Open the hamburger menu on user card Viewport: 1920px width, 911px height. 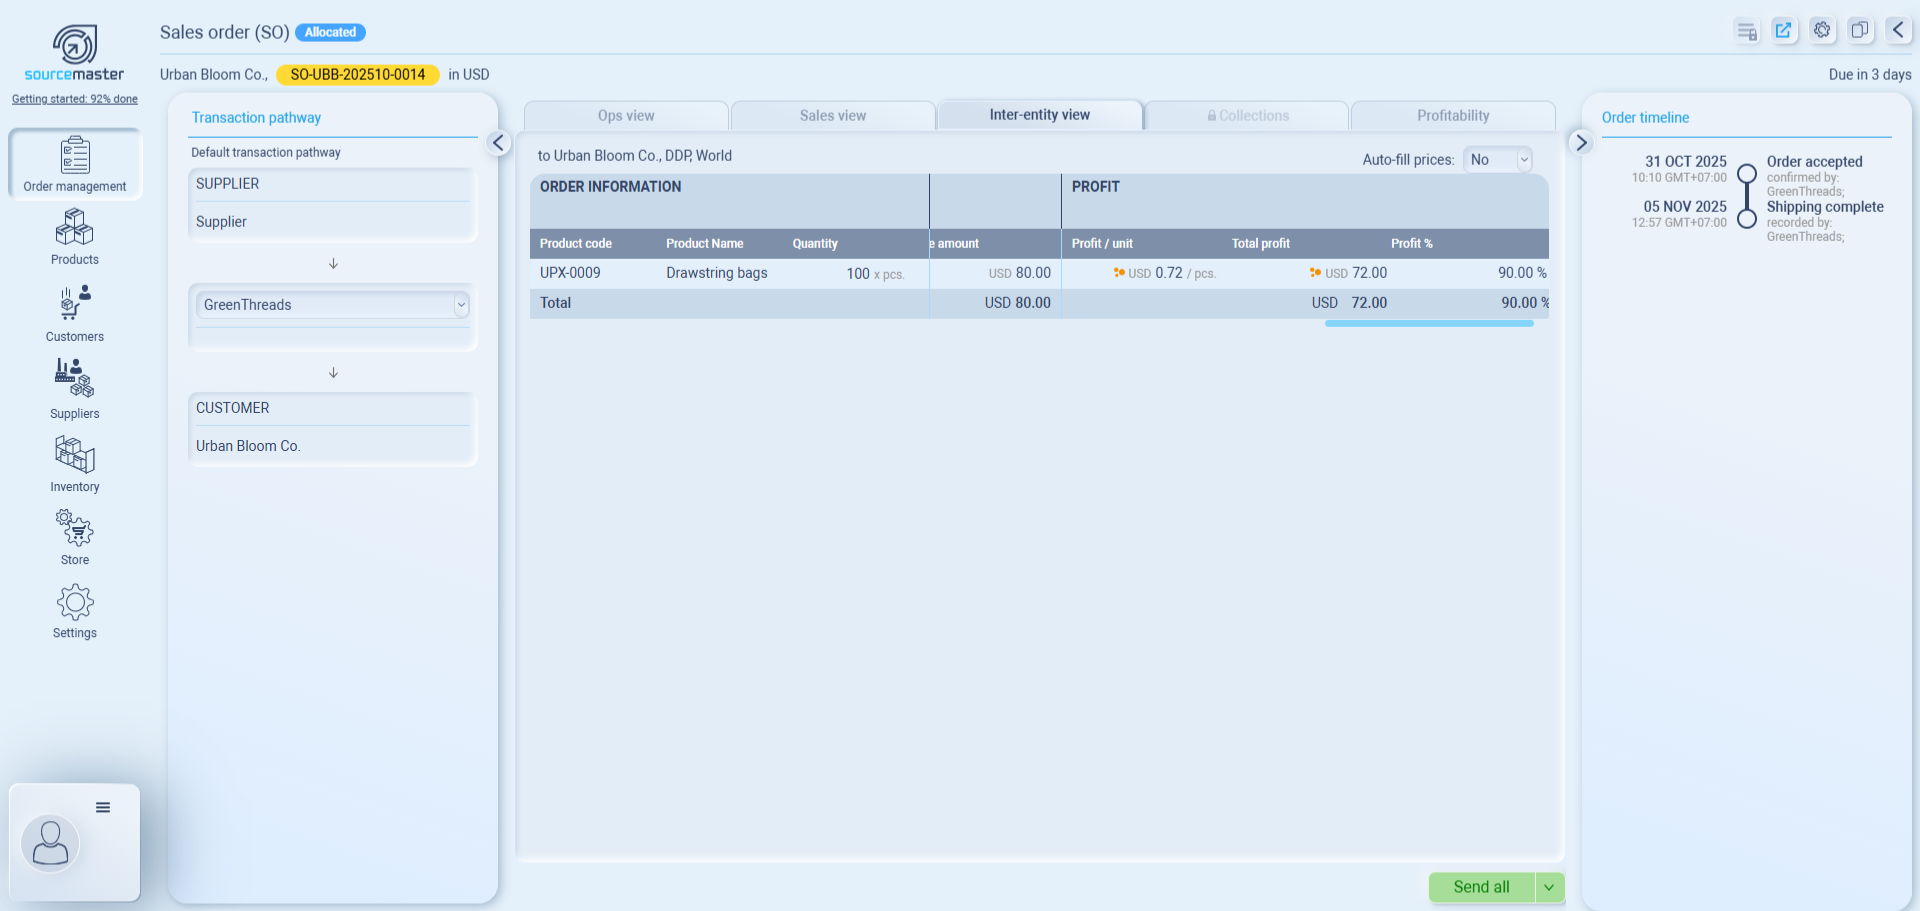(103, 807)
